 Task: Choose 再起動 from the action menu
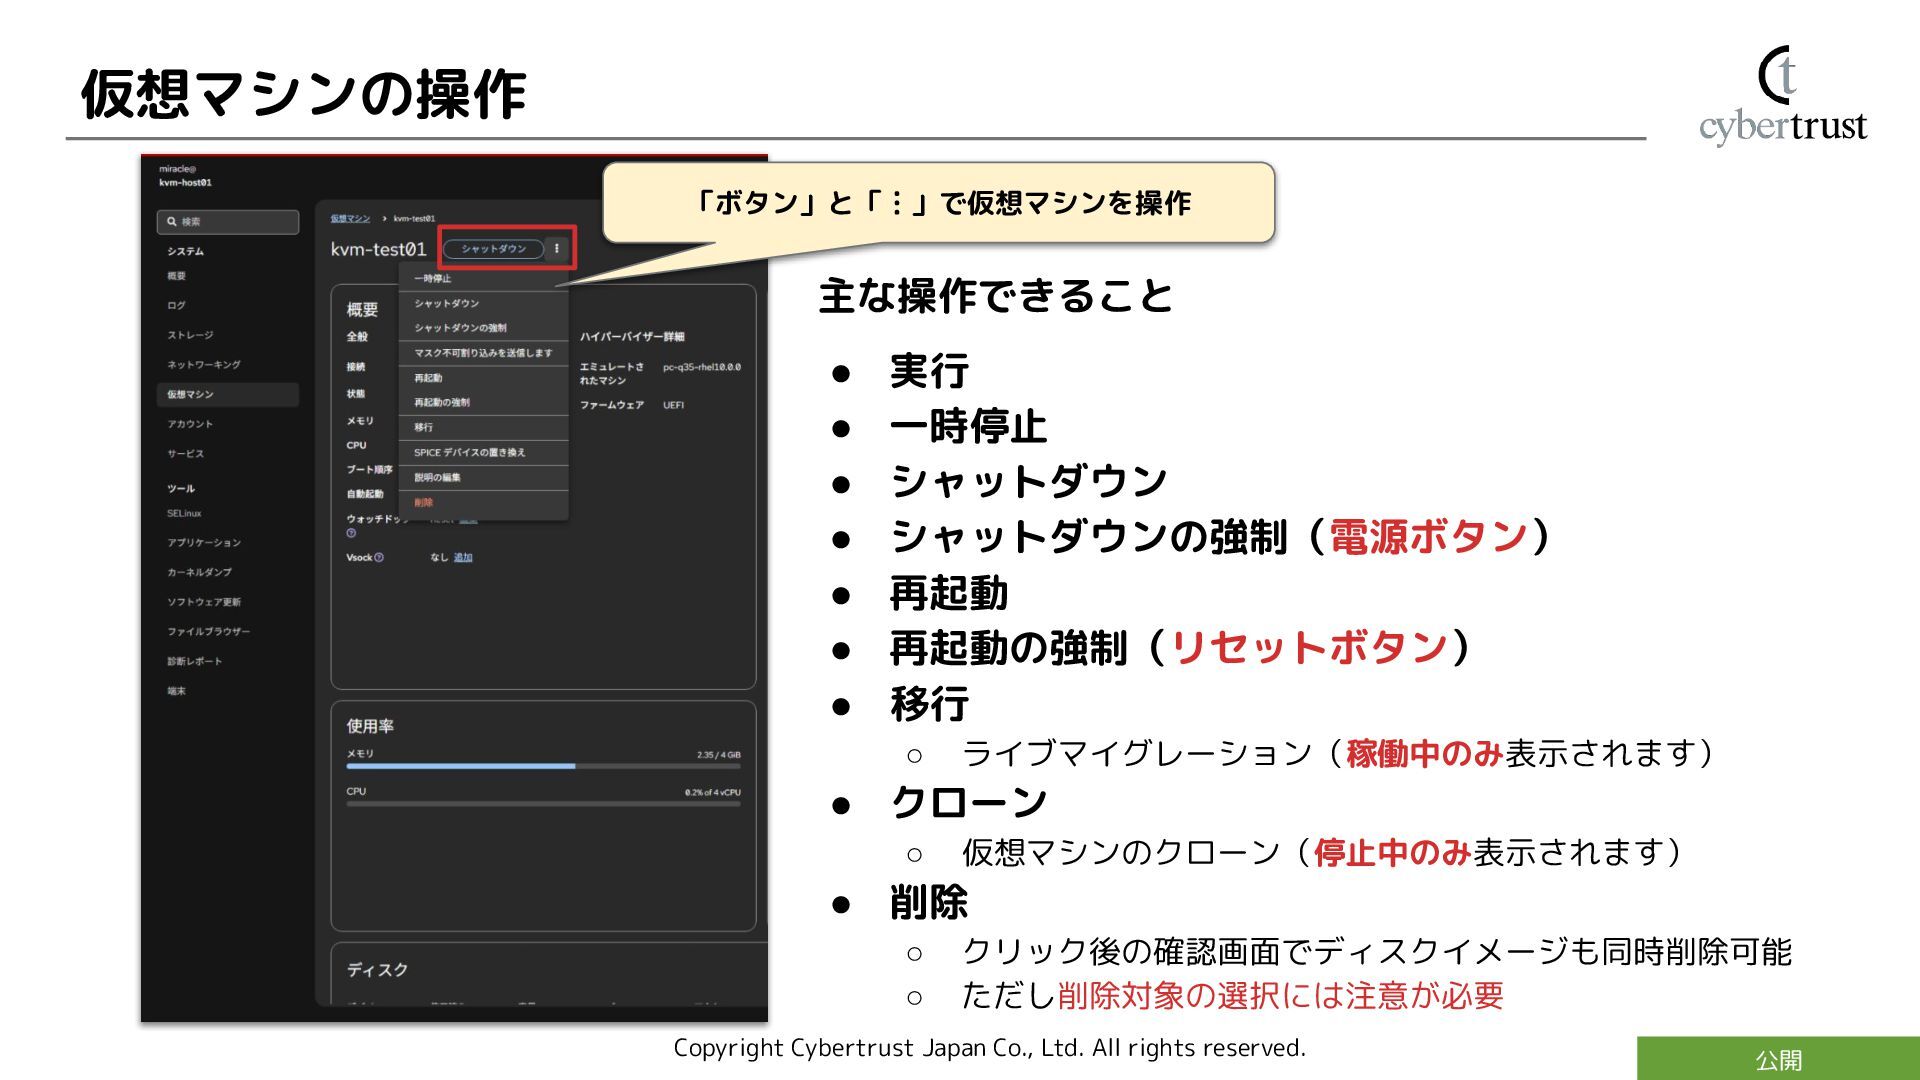428,378
